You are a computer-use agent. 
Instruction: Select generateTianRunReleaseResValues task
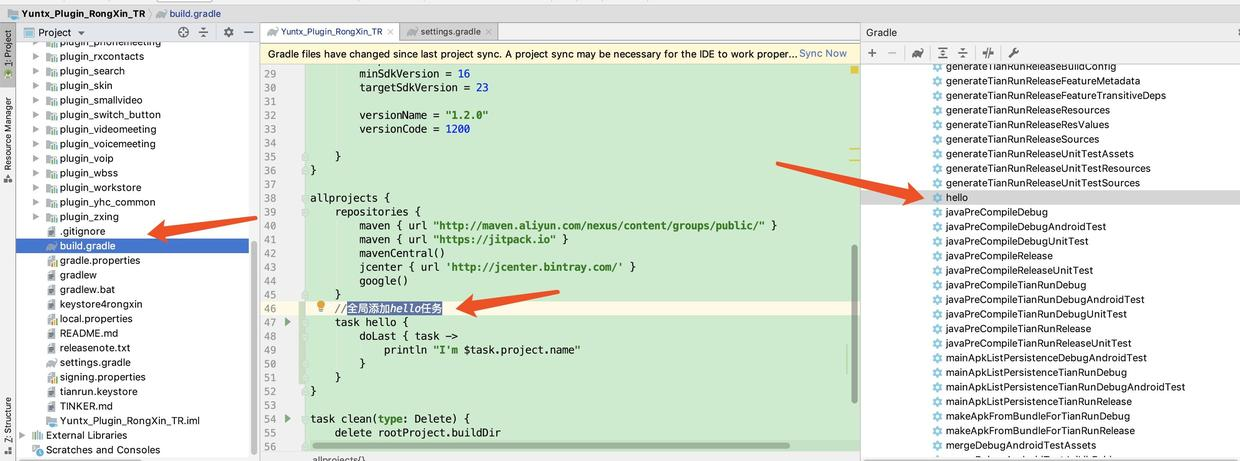(1027, 125)
